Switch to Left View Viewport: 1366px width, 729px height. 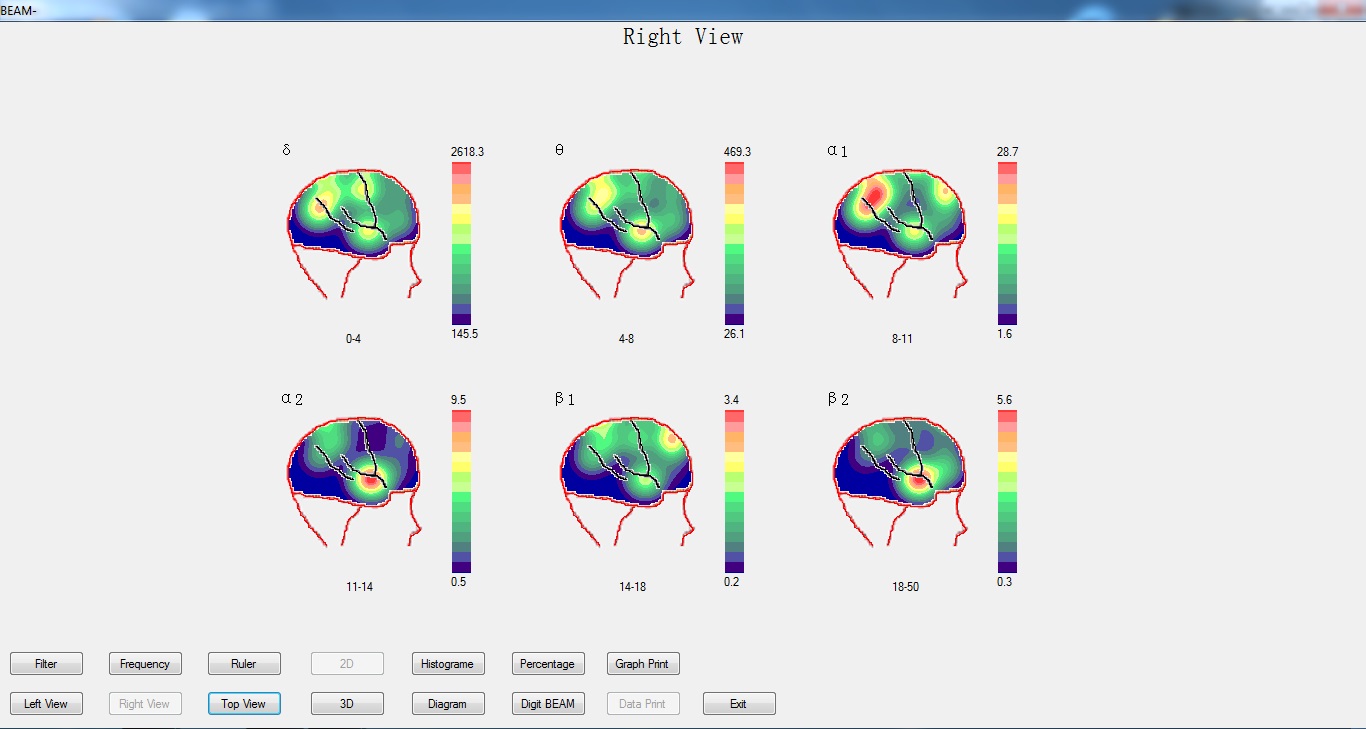46,704
